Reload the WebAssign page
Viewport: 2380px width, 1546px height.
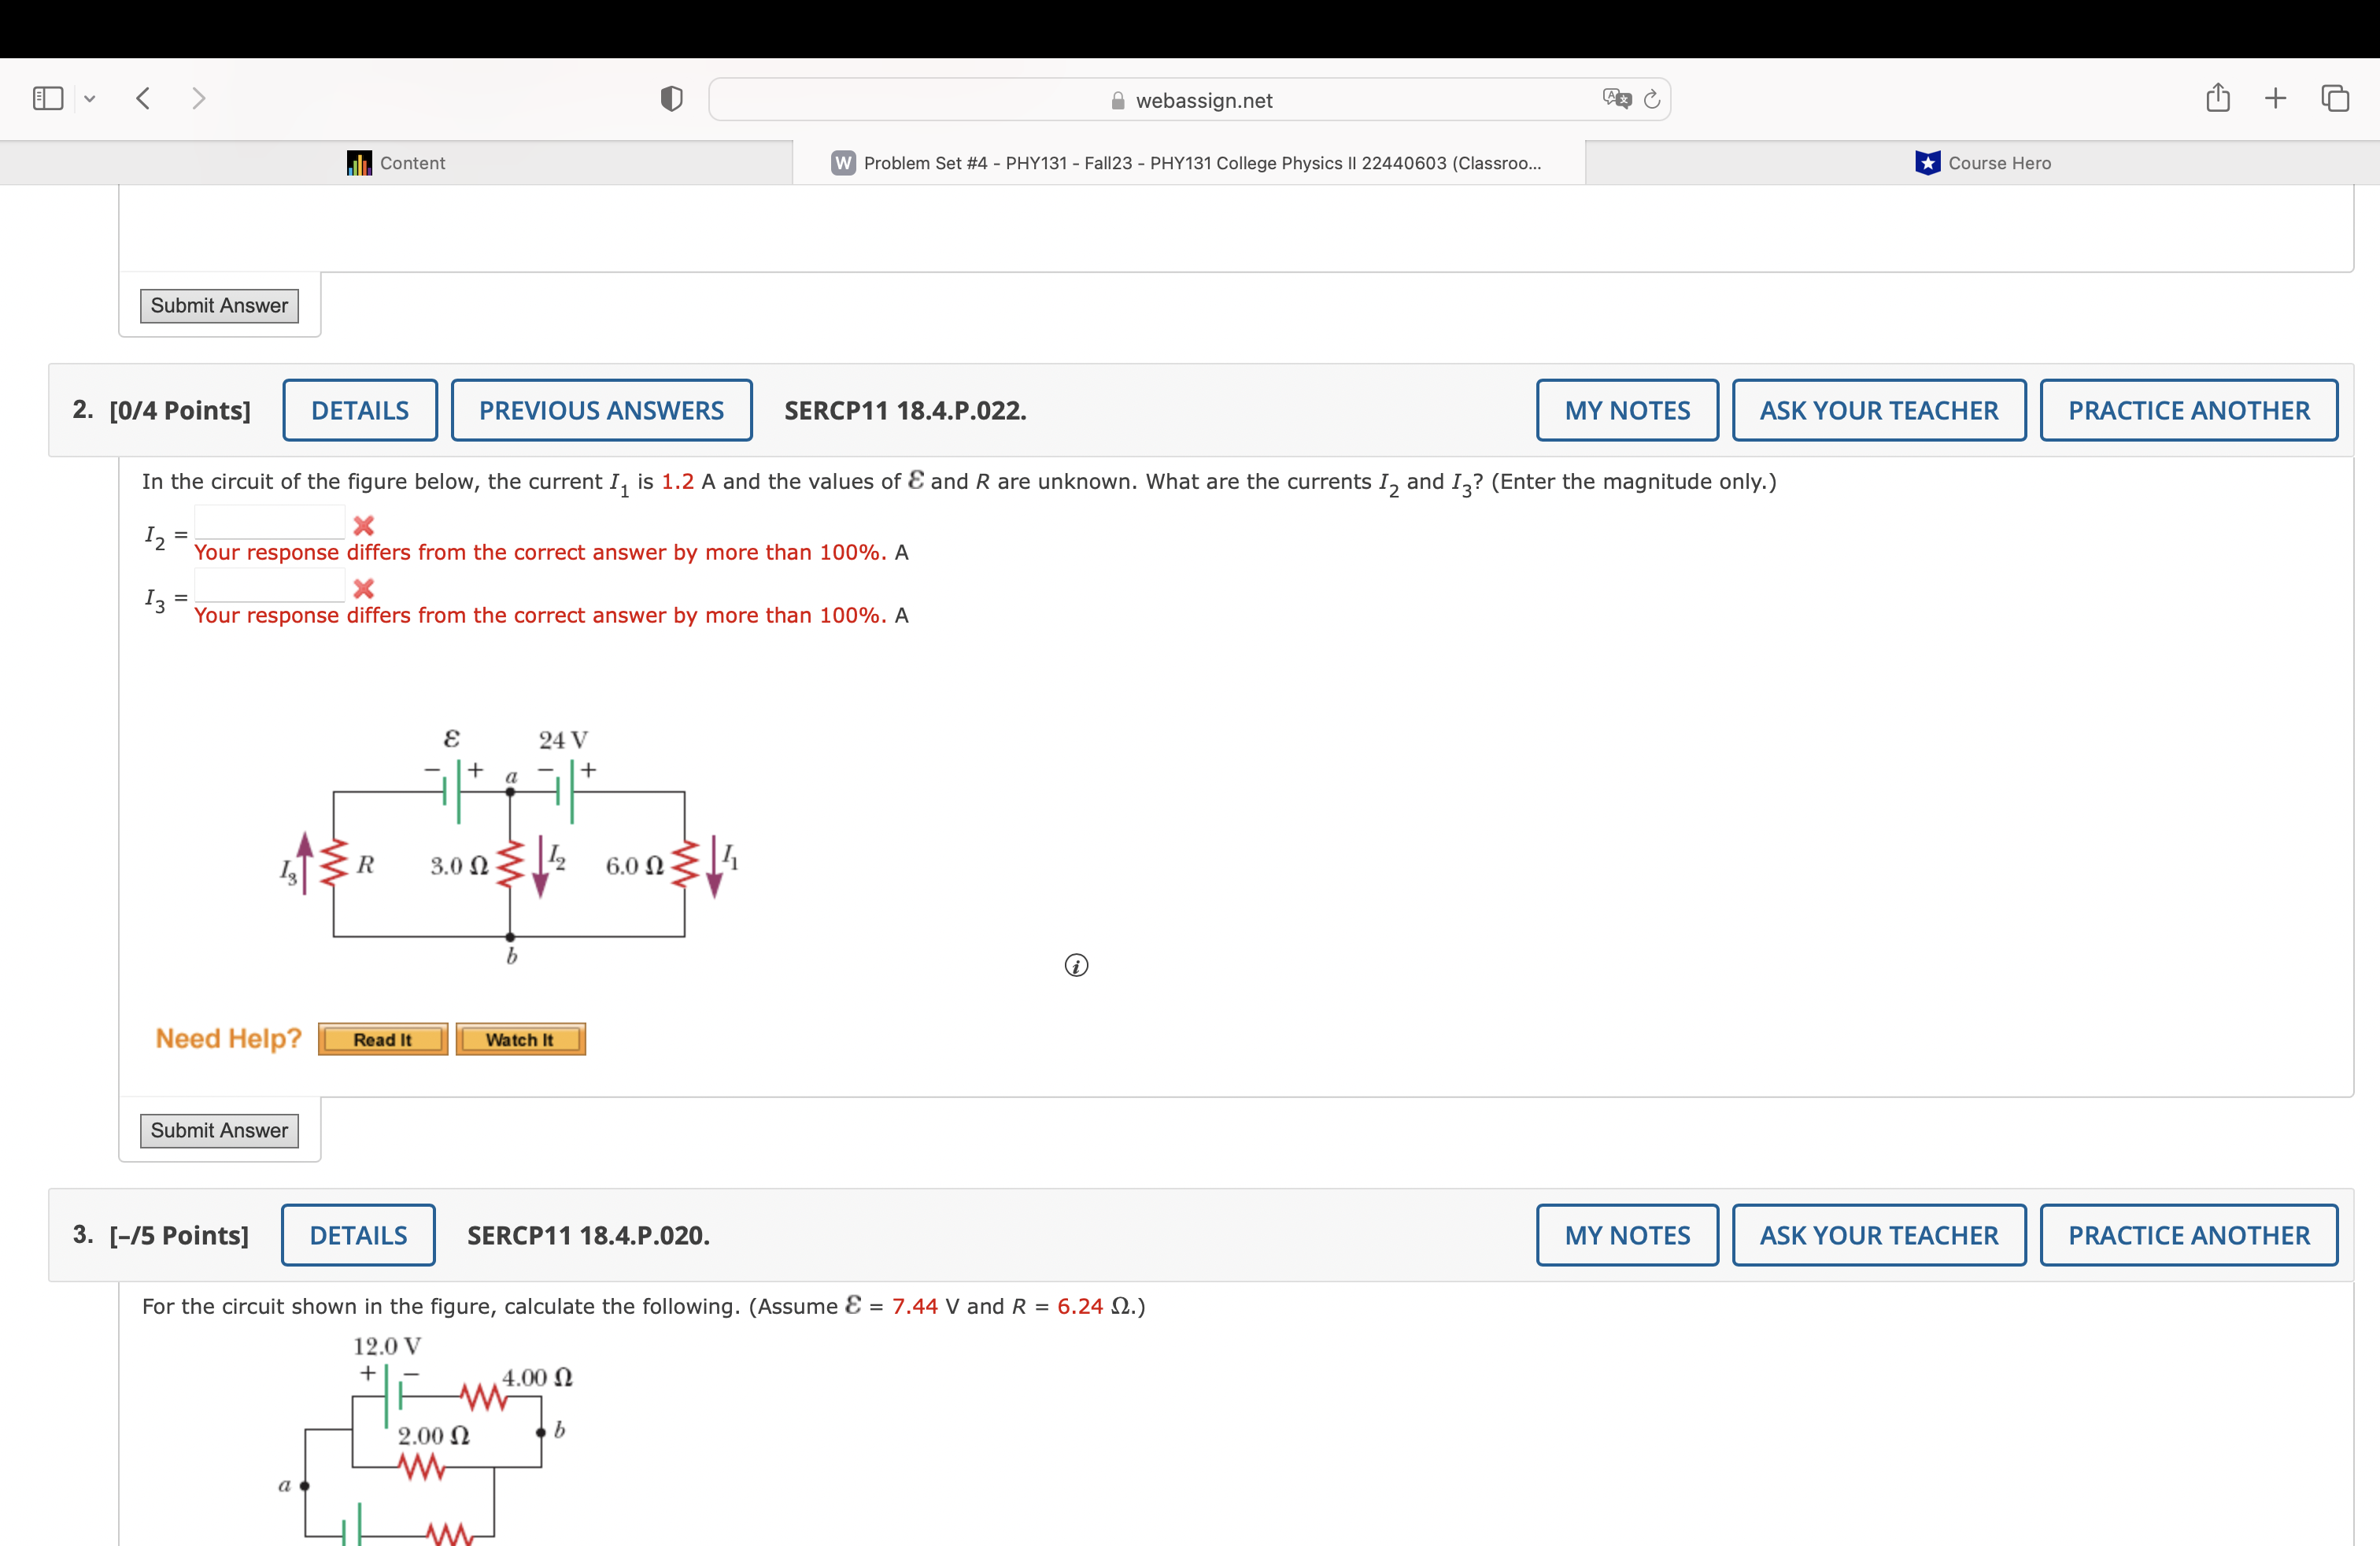point(1651,99)
